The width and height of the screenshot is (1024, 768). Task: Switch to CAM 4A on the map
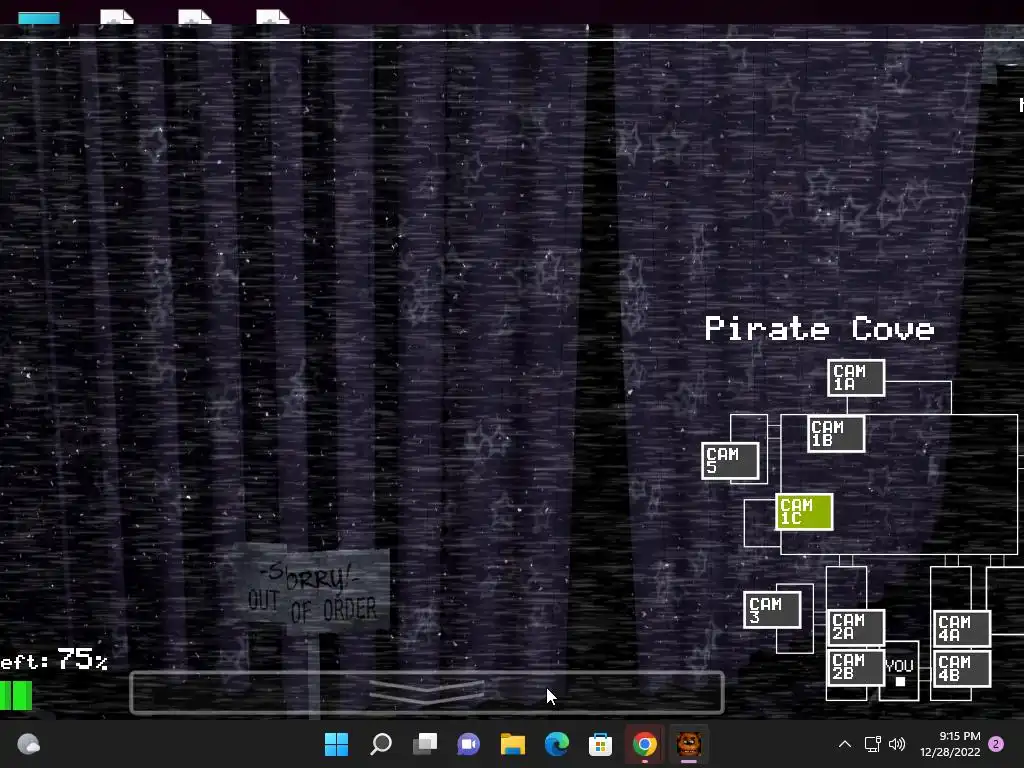(962, 628)
